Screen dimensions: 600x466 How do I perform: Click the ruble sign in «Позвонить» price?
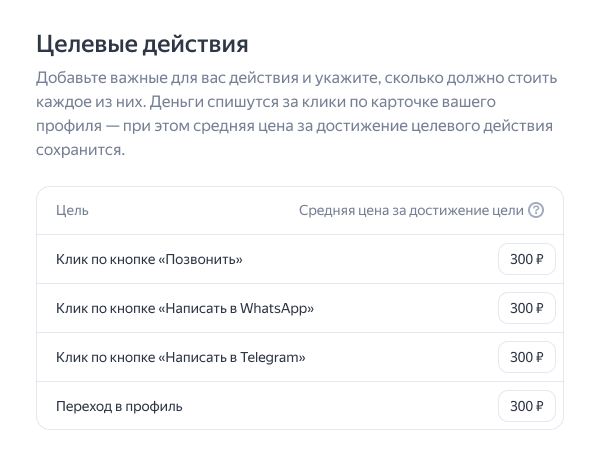click(540, 260)
